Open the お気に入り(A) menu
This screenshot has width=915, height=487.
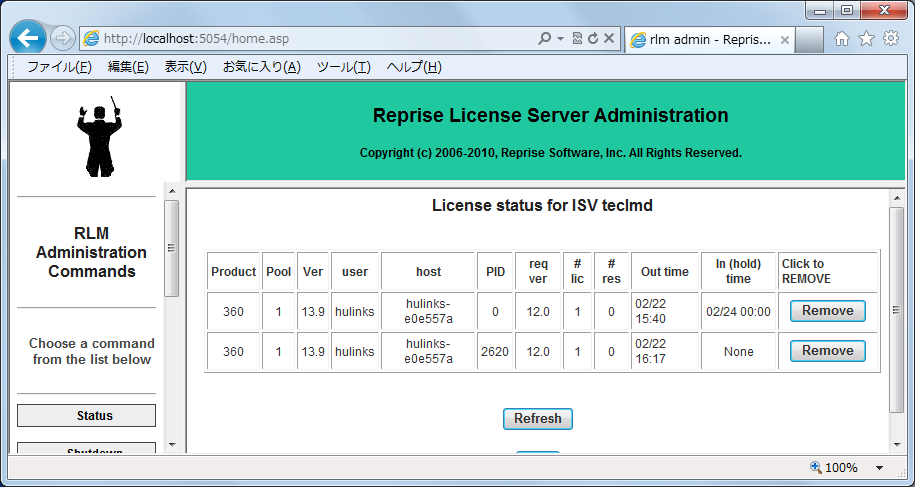coord(261,67)
